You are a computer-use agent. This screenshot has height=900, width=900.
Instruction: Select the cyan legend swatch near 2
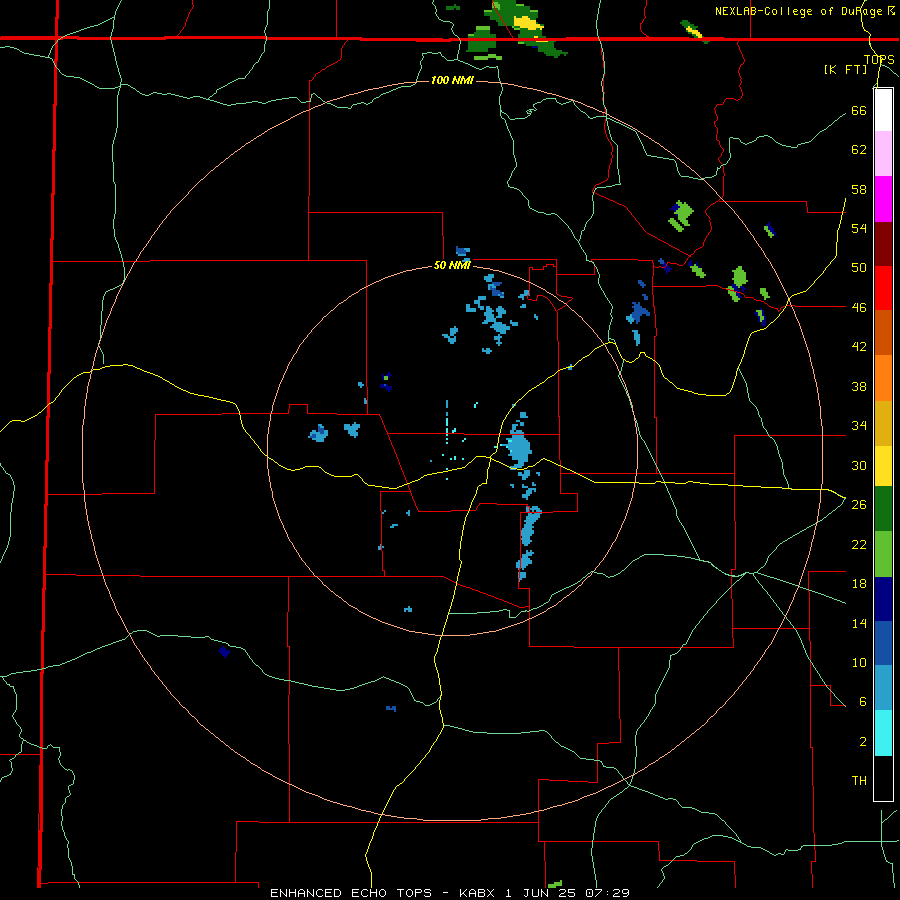click(883, 733)
